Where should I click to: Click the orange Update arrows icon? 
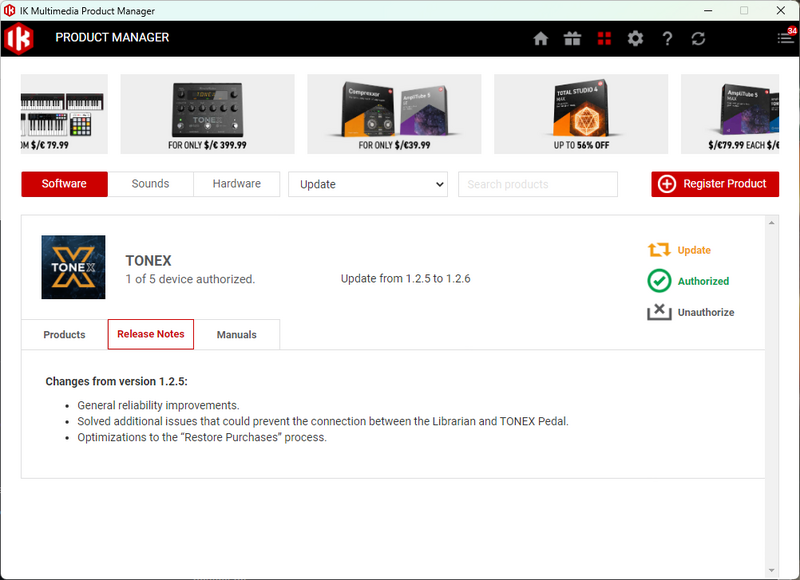pyautogui.click(x=659, y=250)
